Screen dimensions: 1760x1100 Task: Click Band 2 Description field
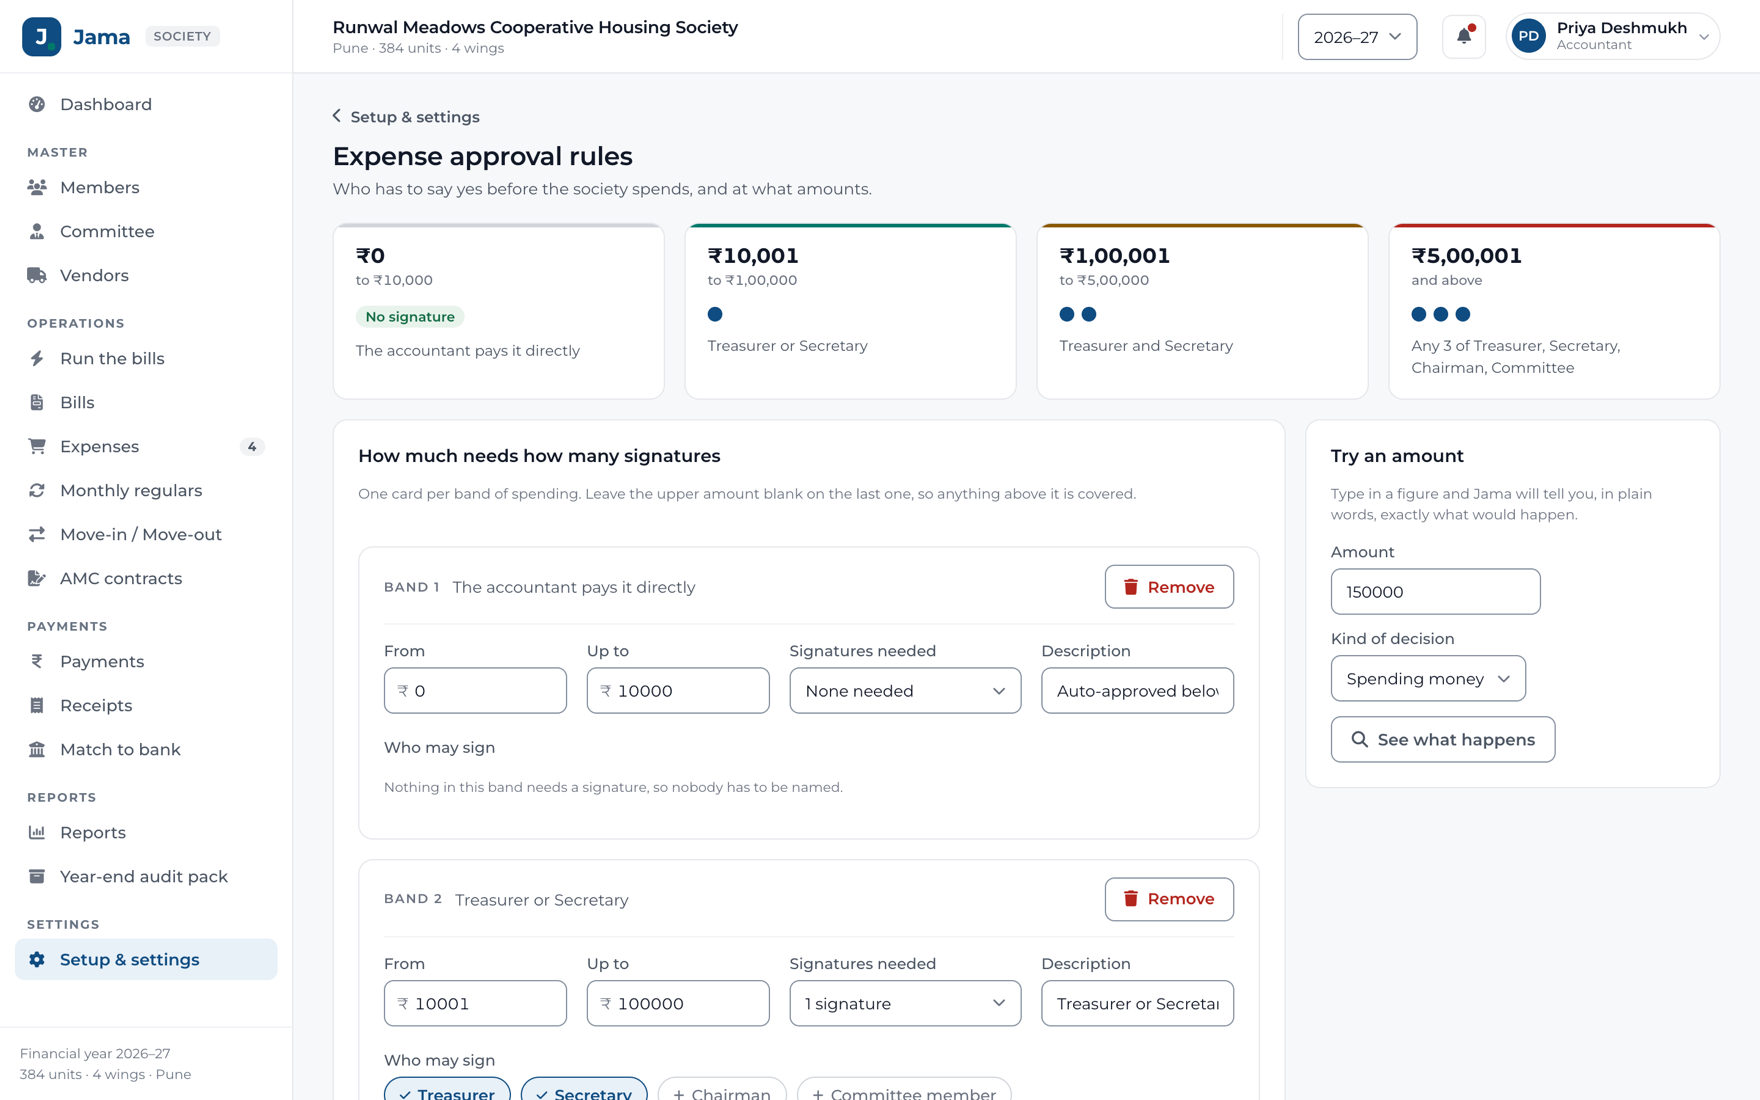[x=1137, y=1003]
